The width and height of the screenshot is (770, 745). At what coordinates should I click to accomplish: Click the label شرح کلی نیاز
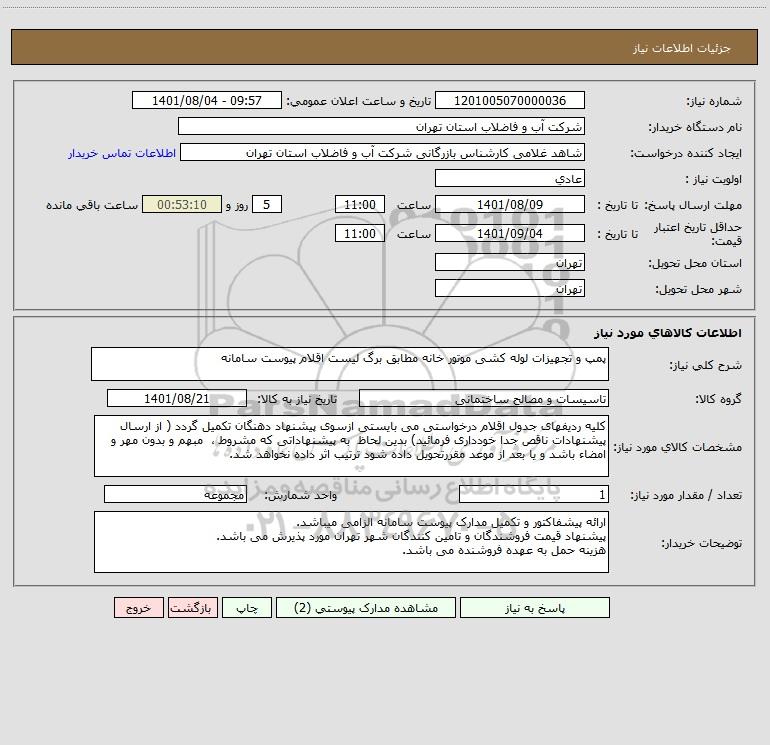706,365
